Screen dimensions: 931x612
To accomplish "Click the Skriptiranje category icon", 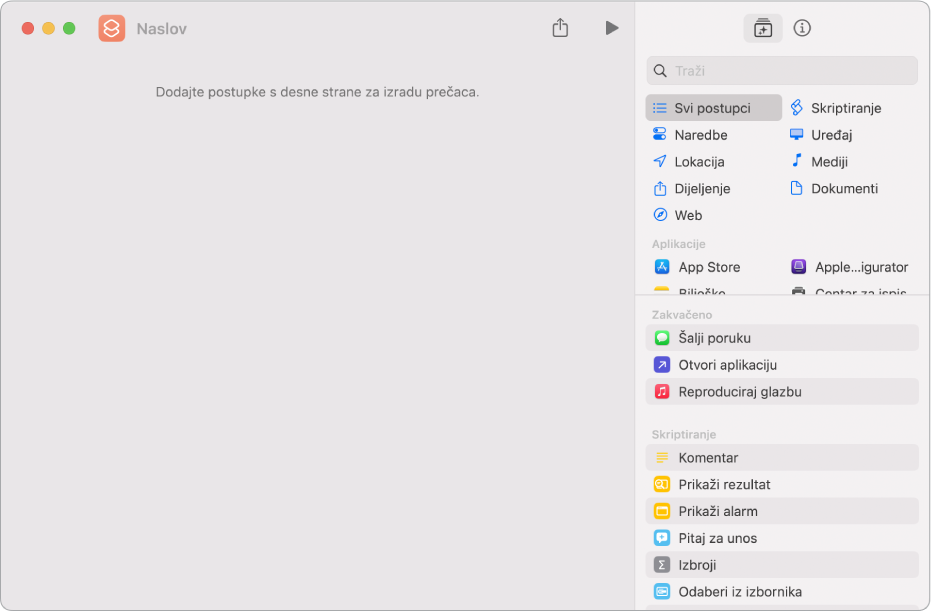I will 797,107.
